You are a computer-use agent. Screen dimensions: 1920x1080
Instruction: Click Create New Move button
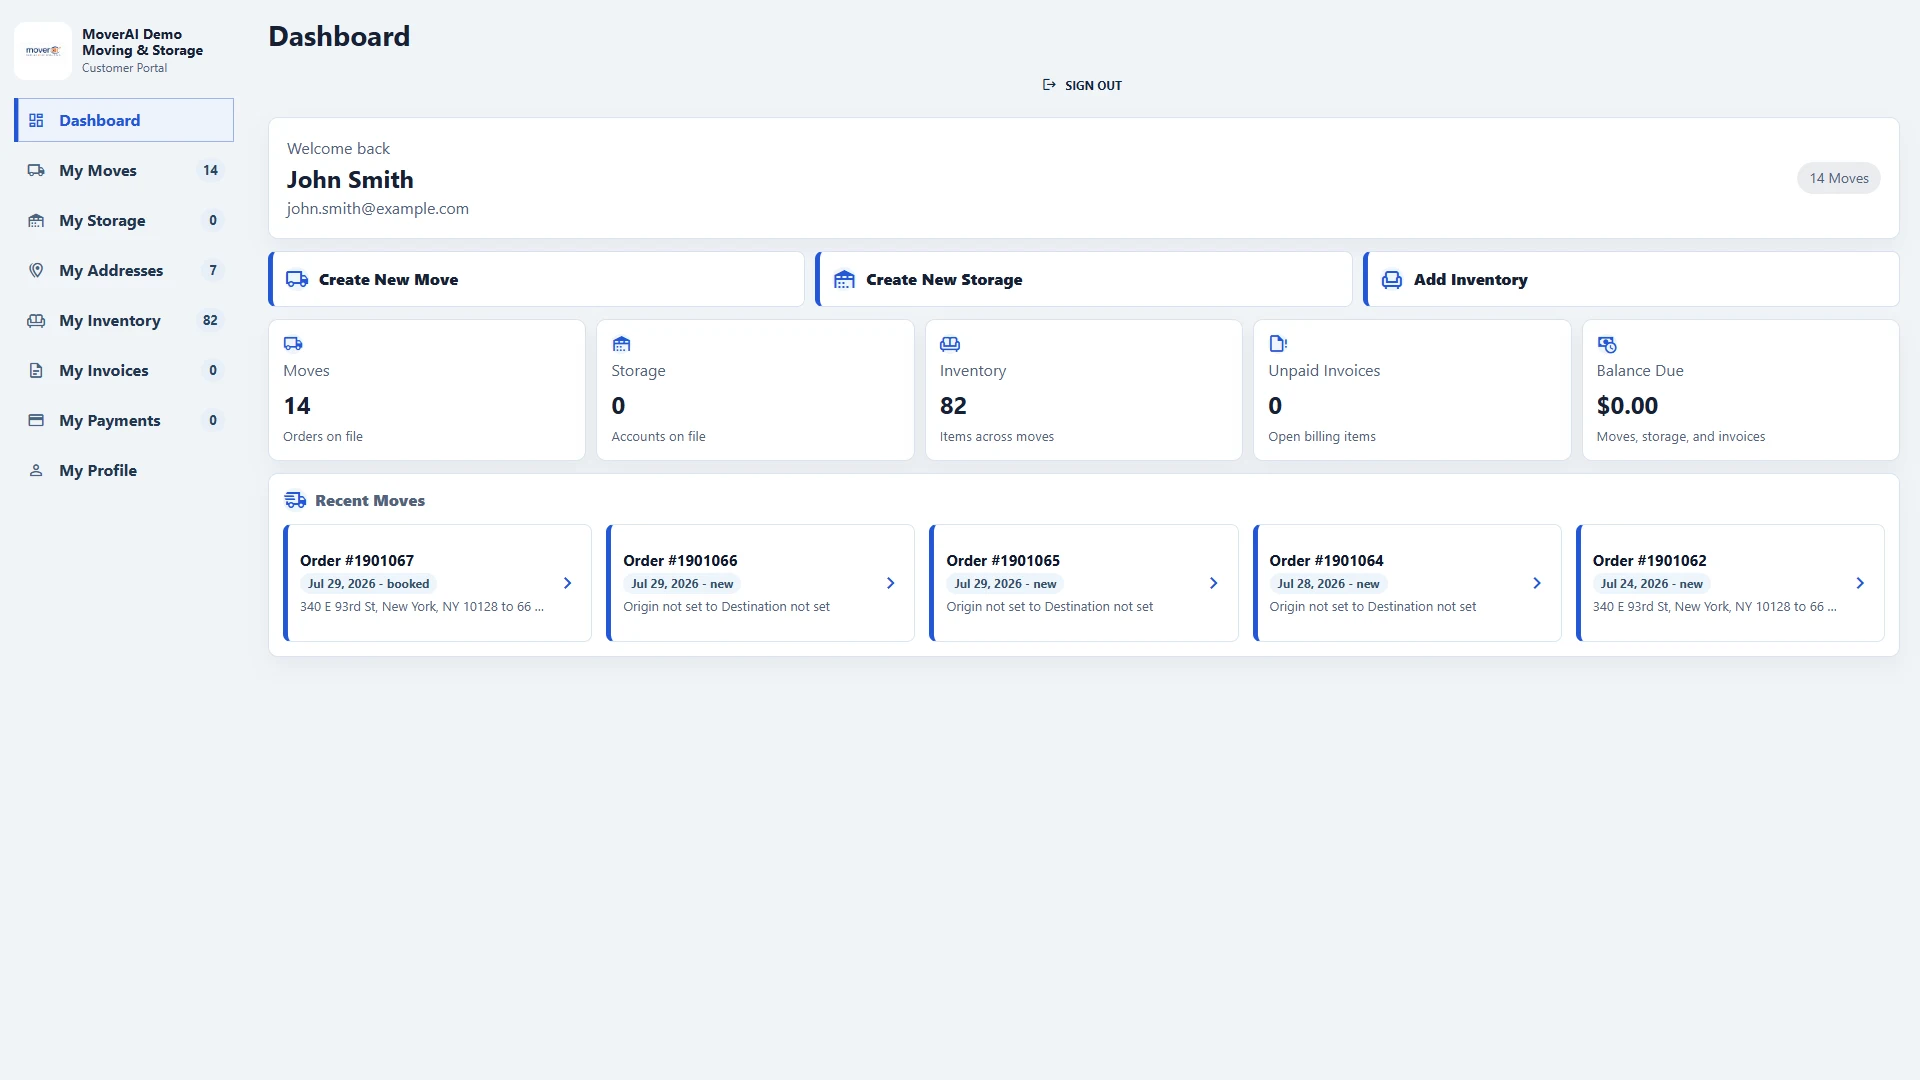[x=536, y=279]
